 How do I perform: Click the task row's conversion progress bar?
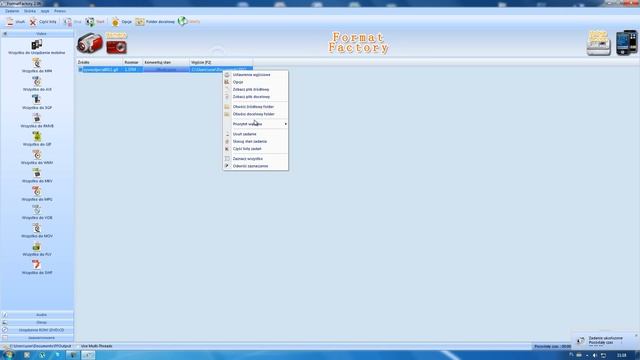point(166,70)
